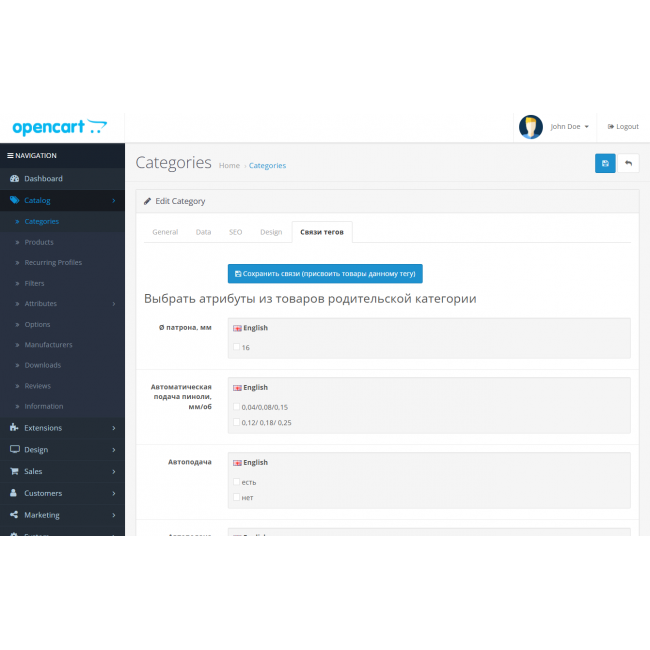Viewport: 650px width, 650px height.
Task: Click the Logout link in header
Action: [x=622, y=127]
